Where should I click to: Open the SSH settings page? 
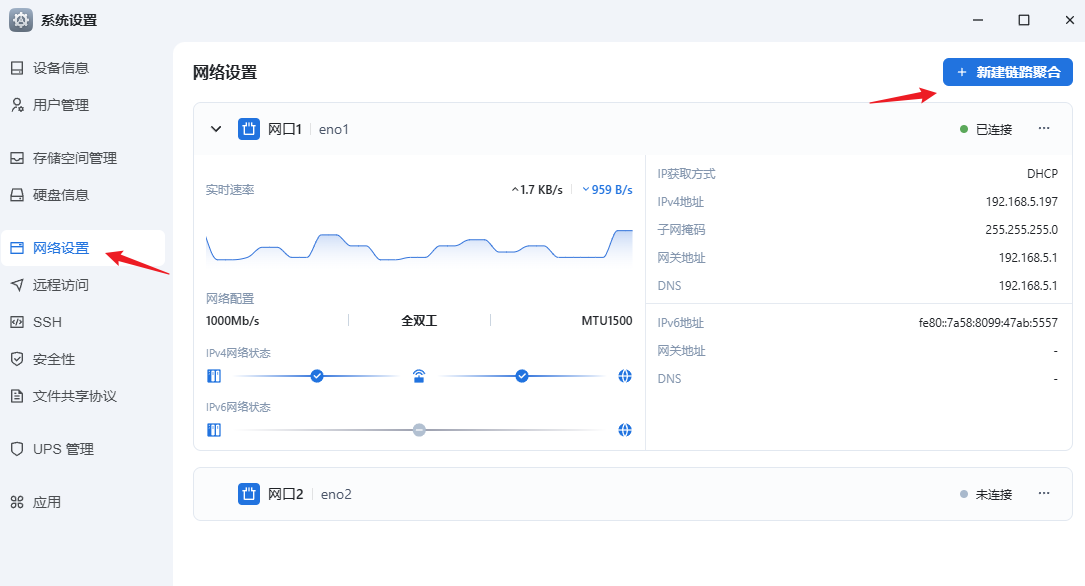click(47, 322)
